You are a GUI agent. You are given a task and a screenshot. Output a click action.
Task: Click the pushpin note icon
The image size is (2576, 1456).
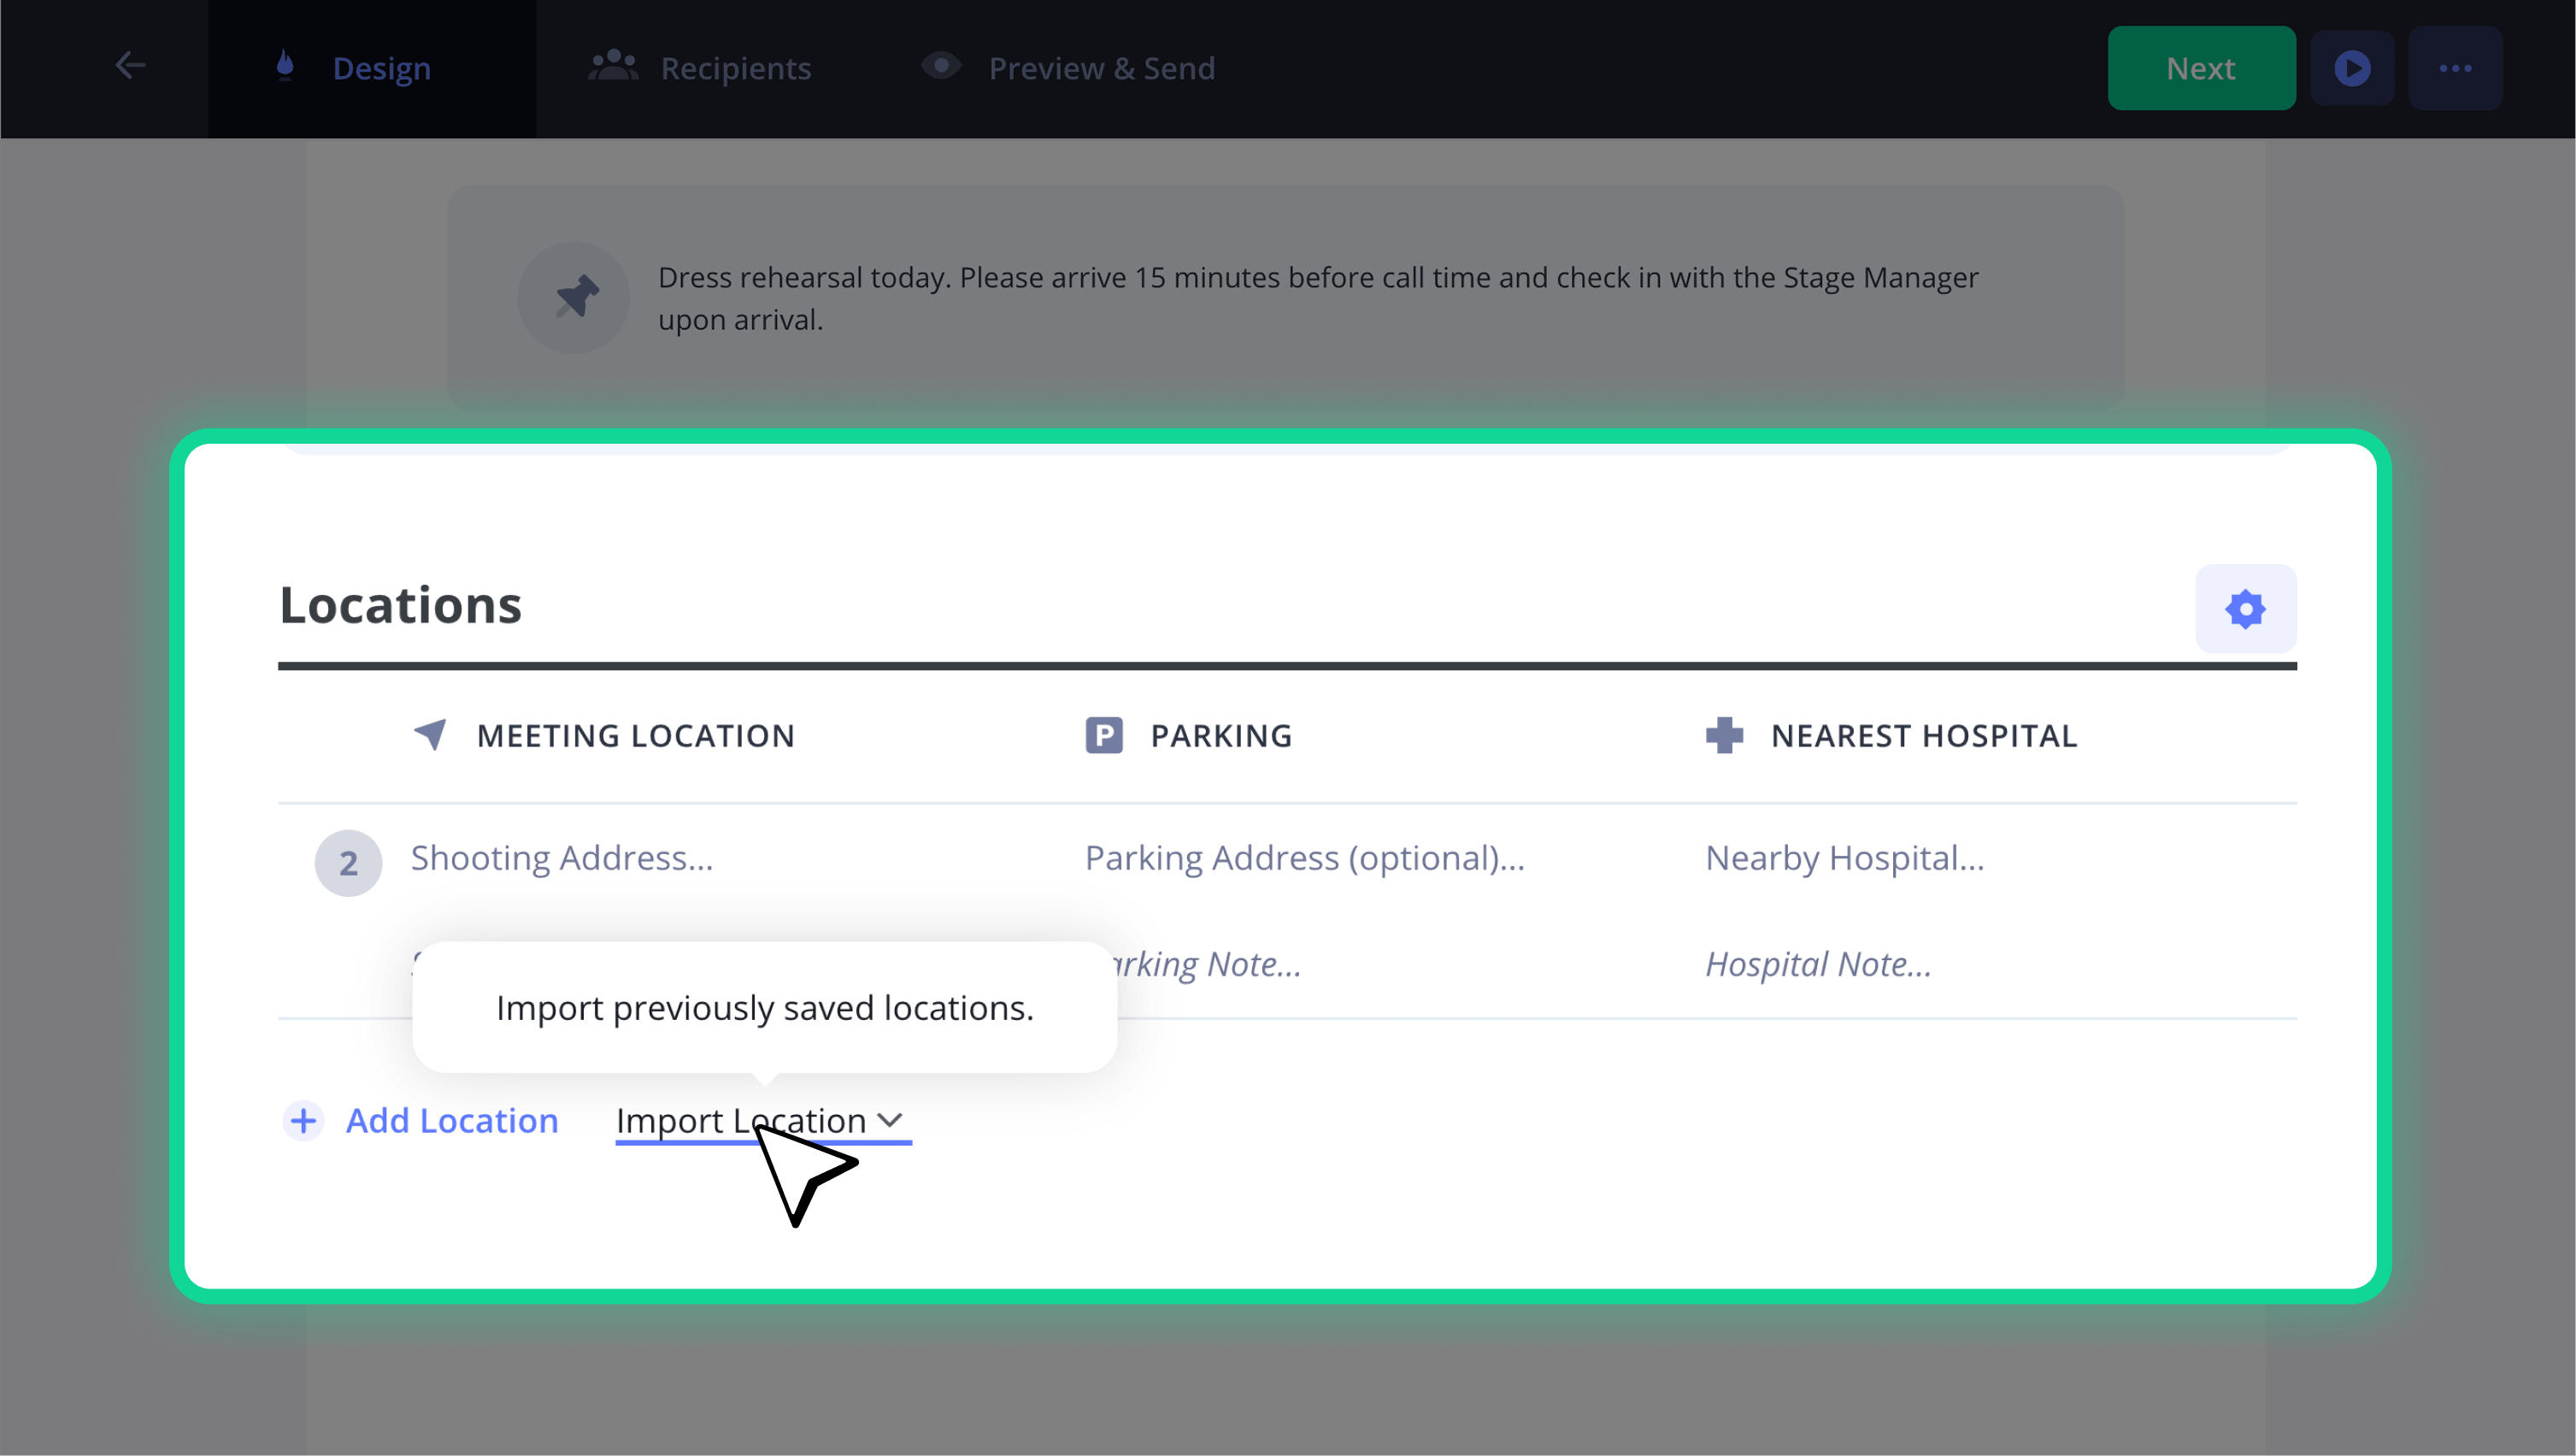point(574,297)
